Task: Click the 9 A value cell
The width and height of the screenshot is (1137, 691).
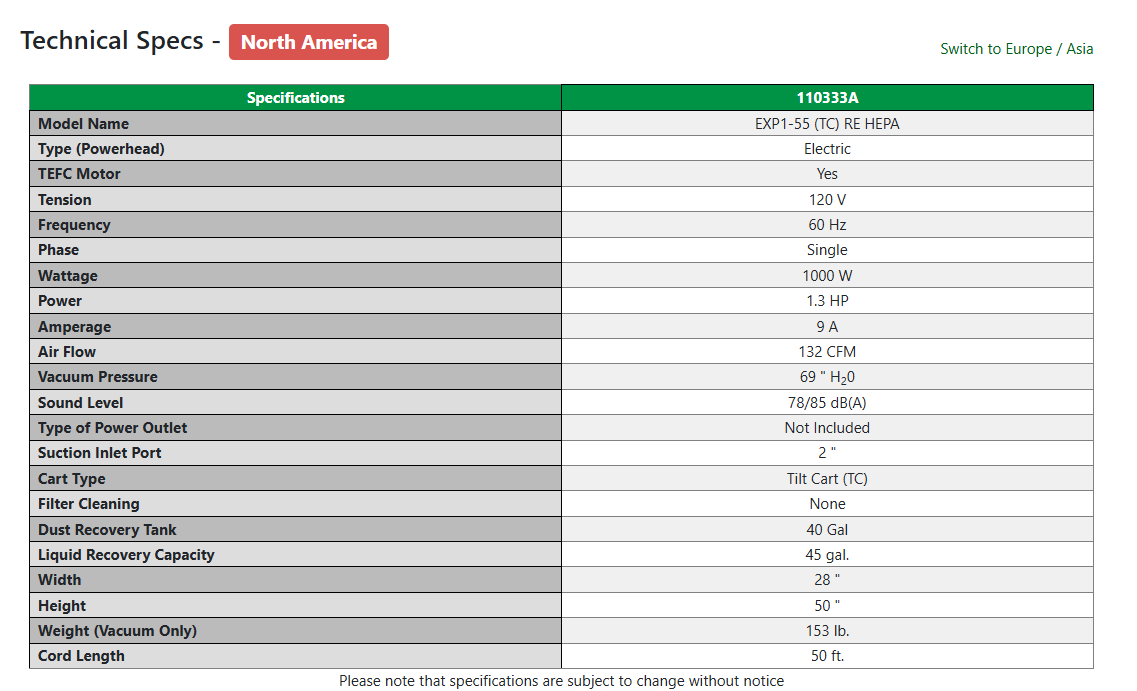Action: [827, 326]
